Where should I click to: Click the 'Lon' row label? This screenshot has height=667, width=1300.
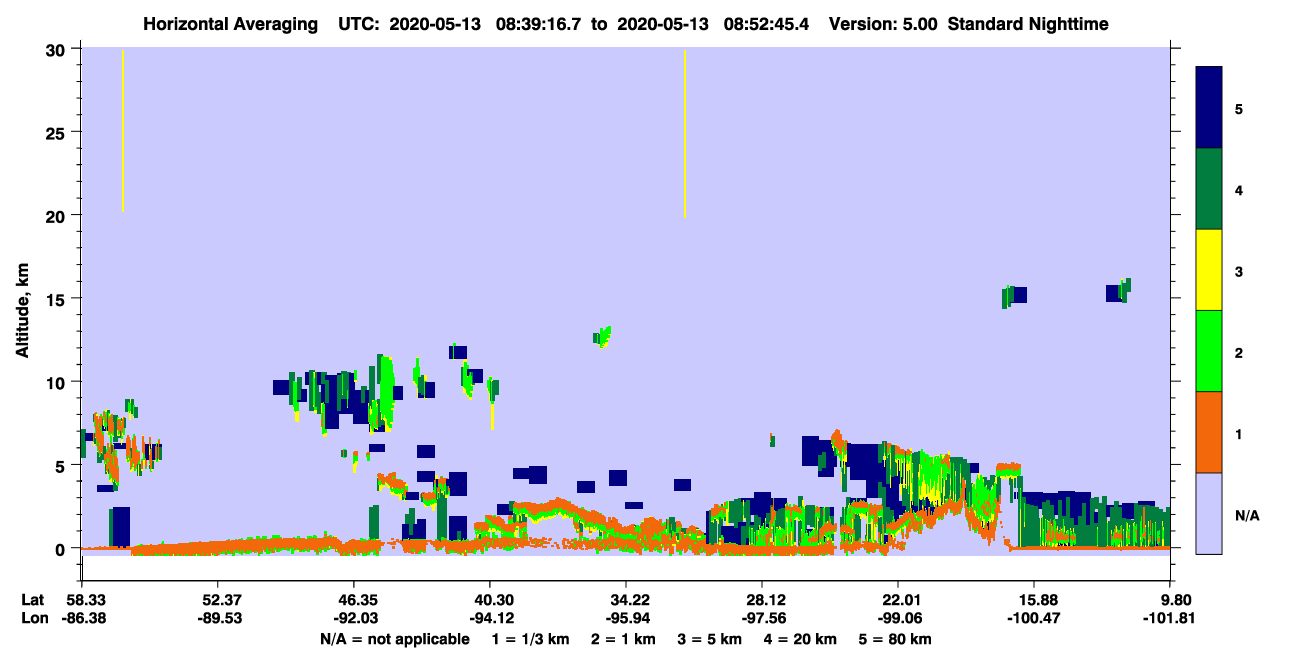(x=34, y=618)
